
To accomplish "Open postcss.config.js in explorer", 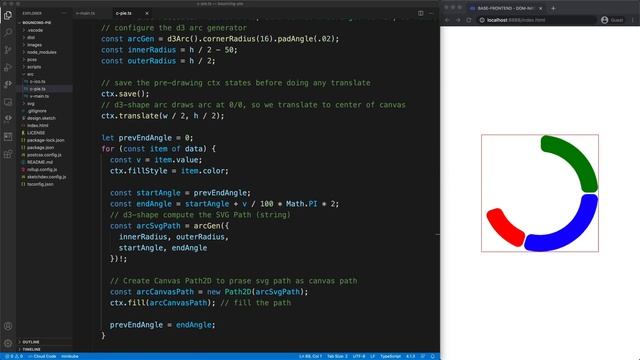I will (44, 155).
